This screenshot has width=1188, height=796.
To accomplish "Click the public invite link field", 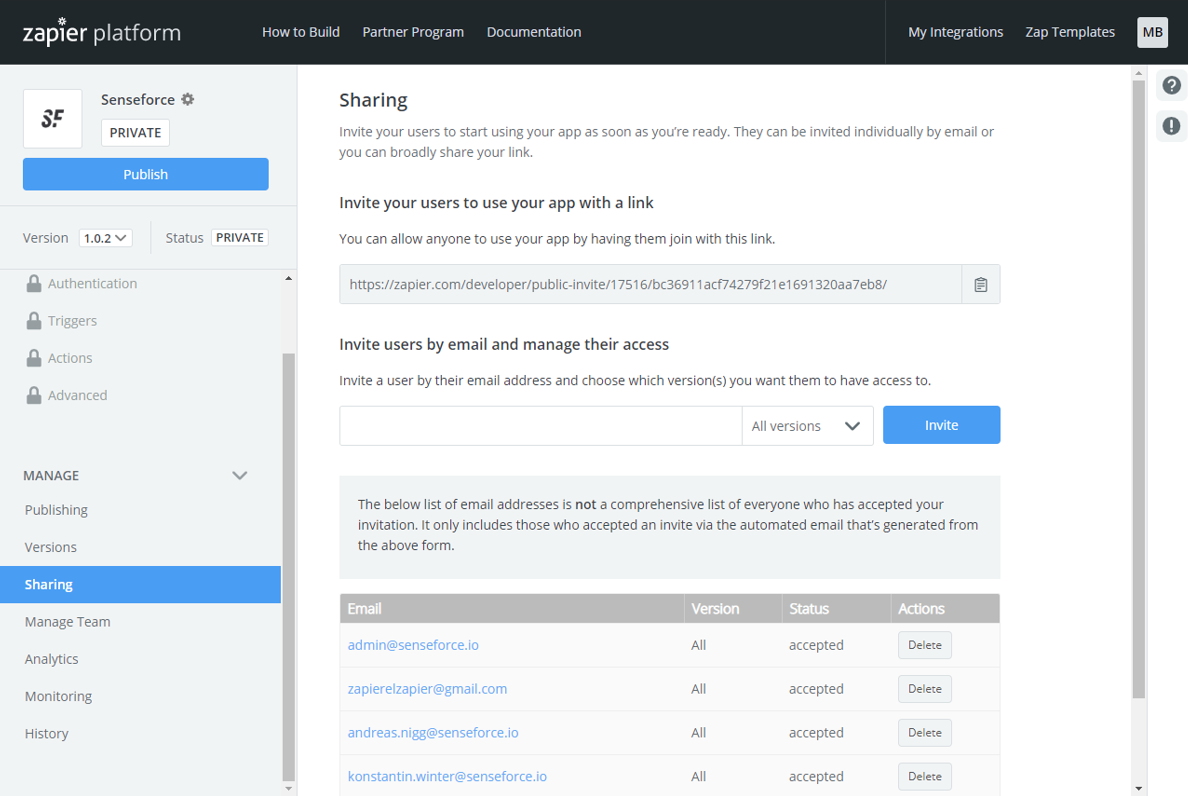I will [651, 285].
